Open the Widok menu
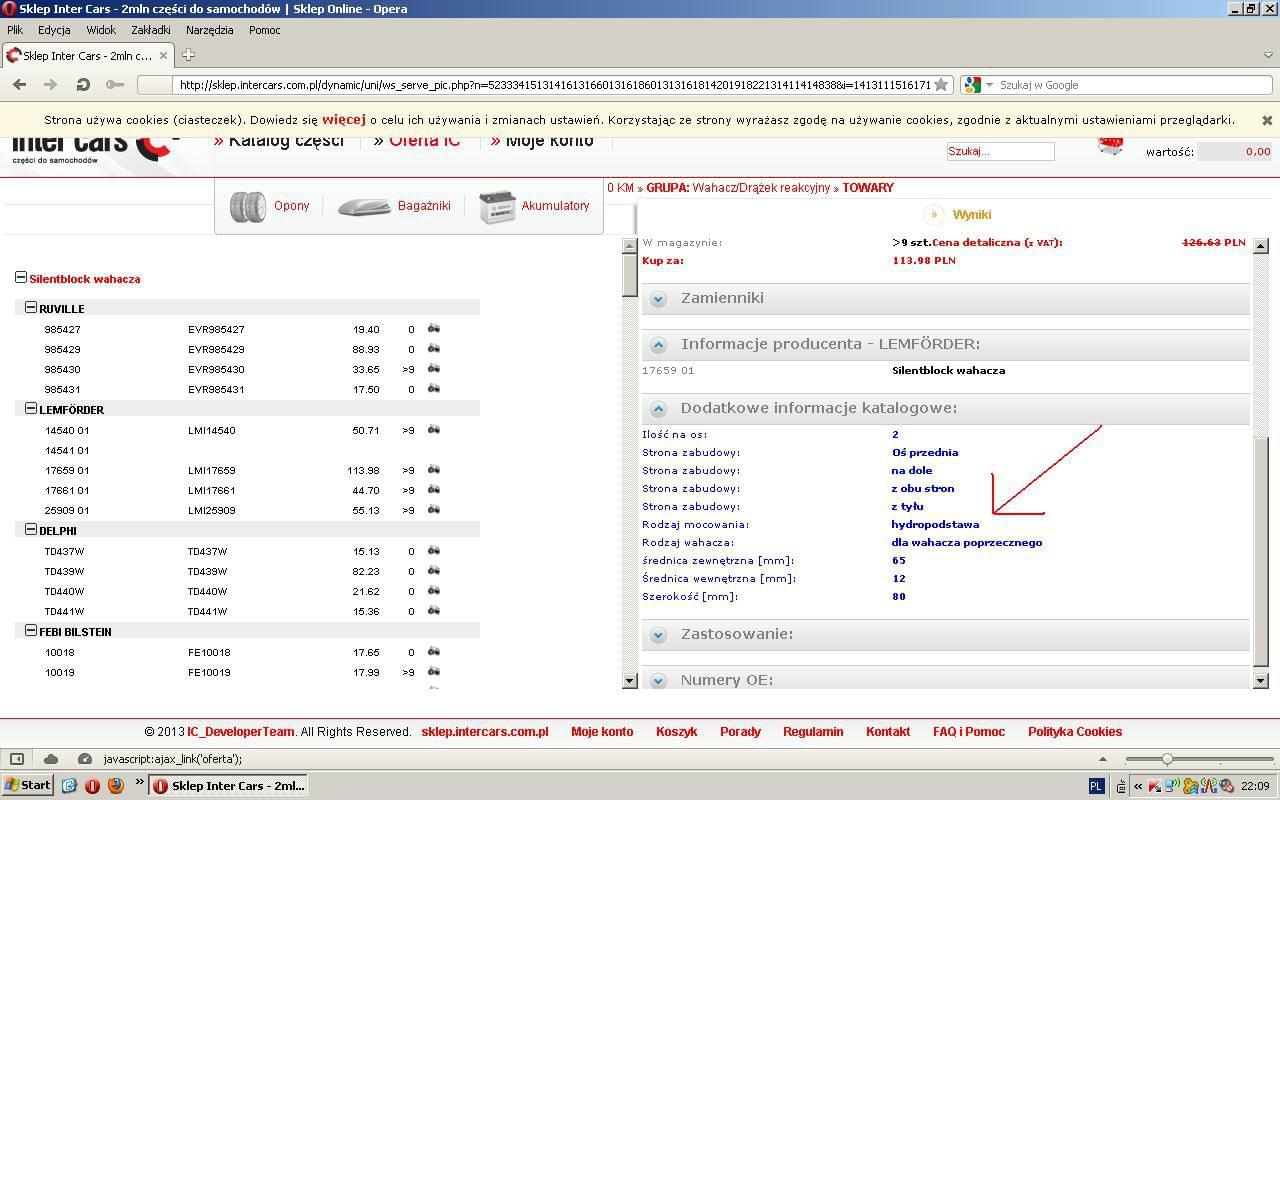The height and width of the screenshot is (1197, 1280). tap(101, 30)
